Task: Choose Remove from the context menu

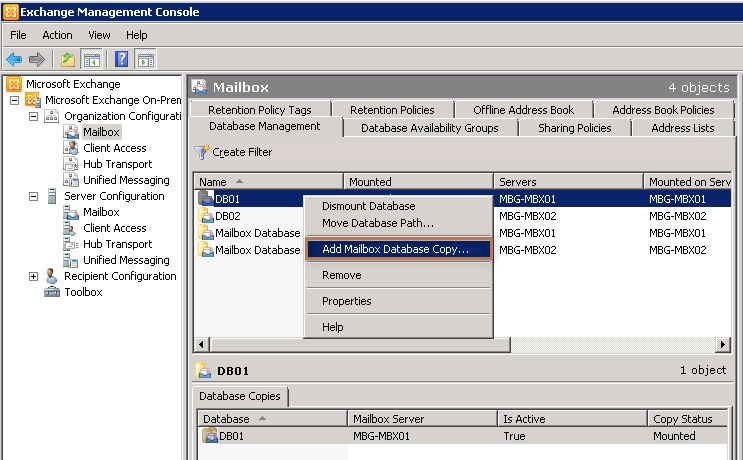Action: [x=398, y=275]
